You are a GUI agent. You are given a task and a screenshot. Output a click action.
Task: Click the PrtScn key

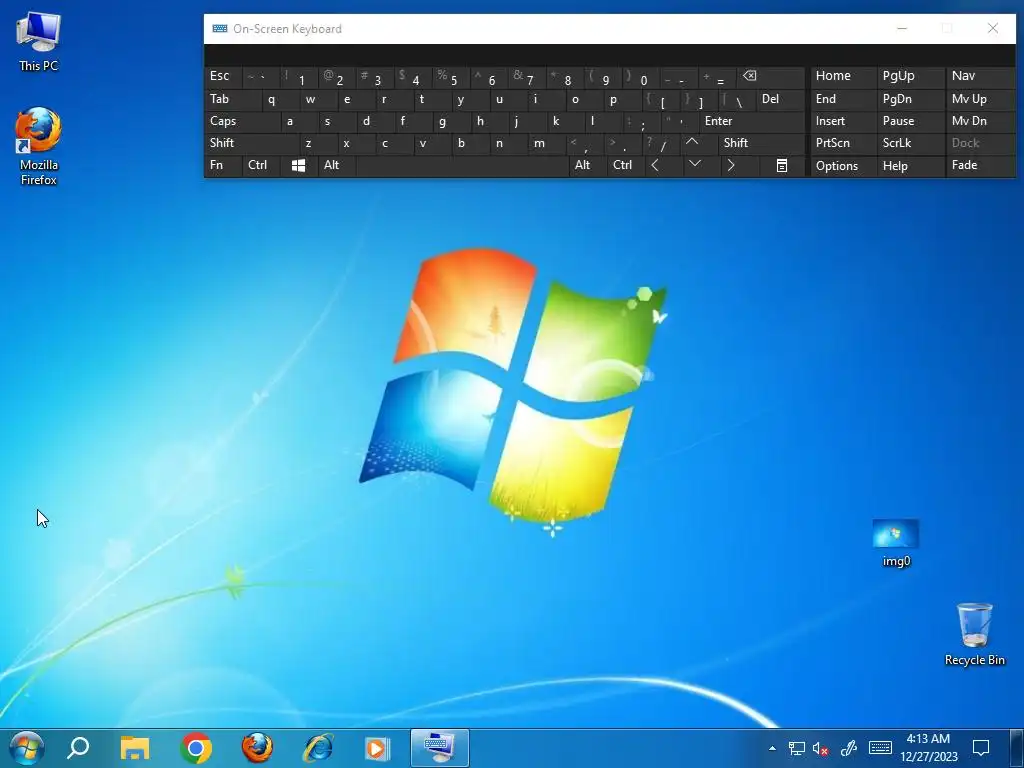[842, 143]
